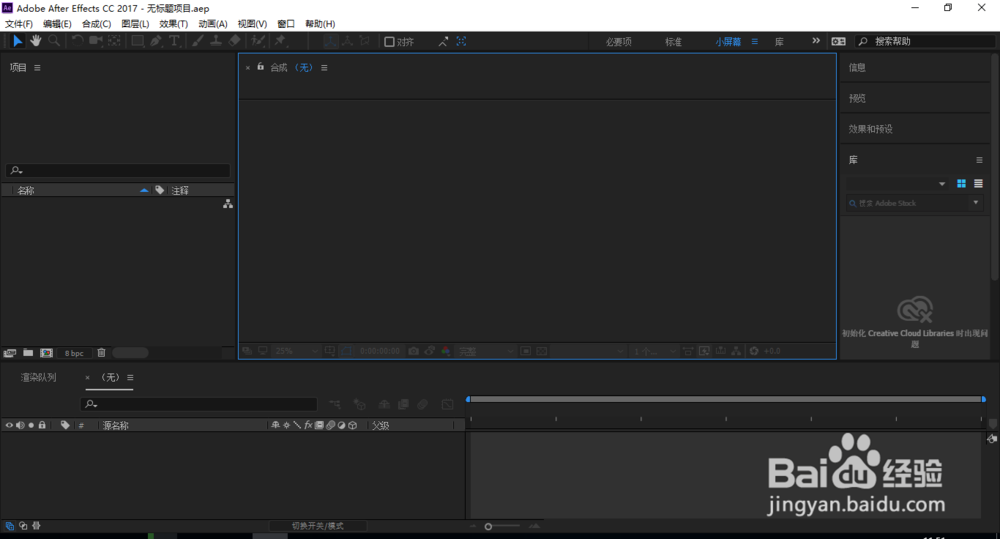Select the Hand tool
Viewport: 1000px width, 539px height.
(x=36, y=41)
